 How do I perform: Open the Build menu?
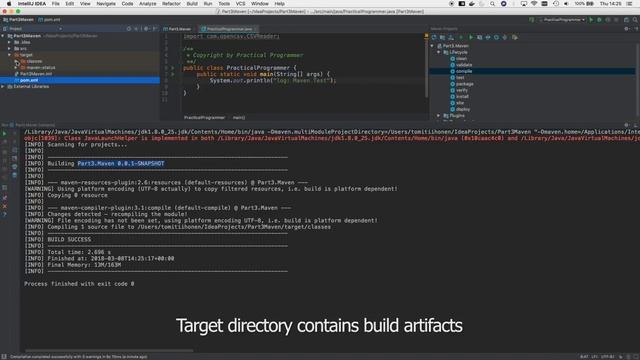(x=192, y=4)
